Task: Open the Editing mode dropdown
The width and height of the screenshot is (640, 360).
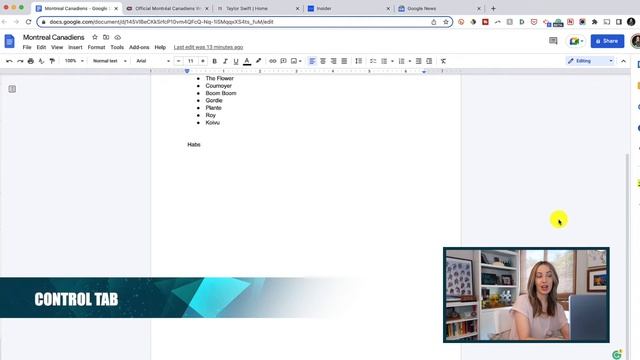Action: pos(590,61)
